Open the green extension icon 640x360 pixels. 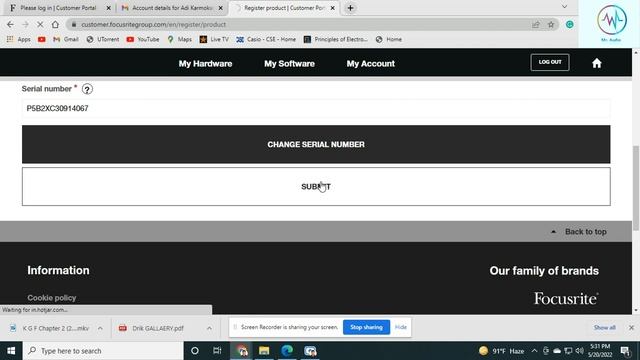point(570,24)
